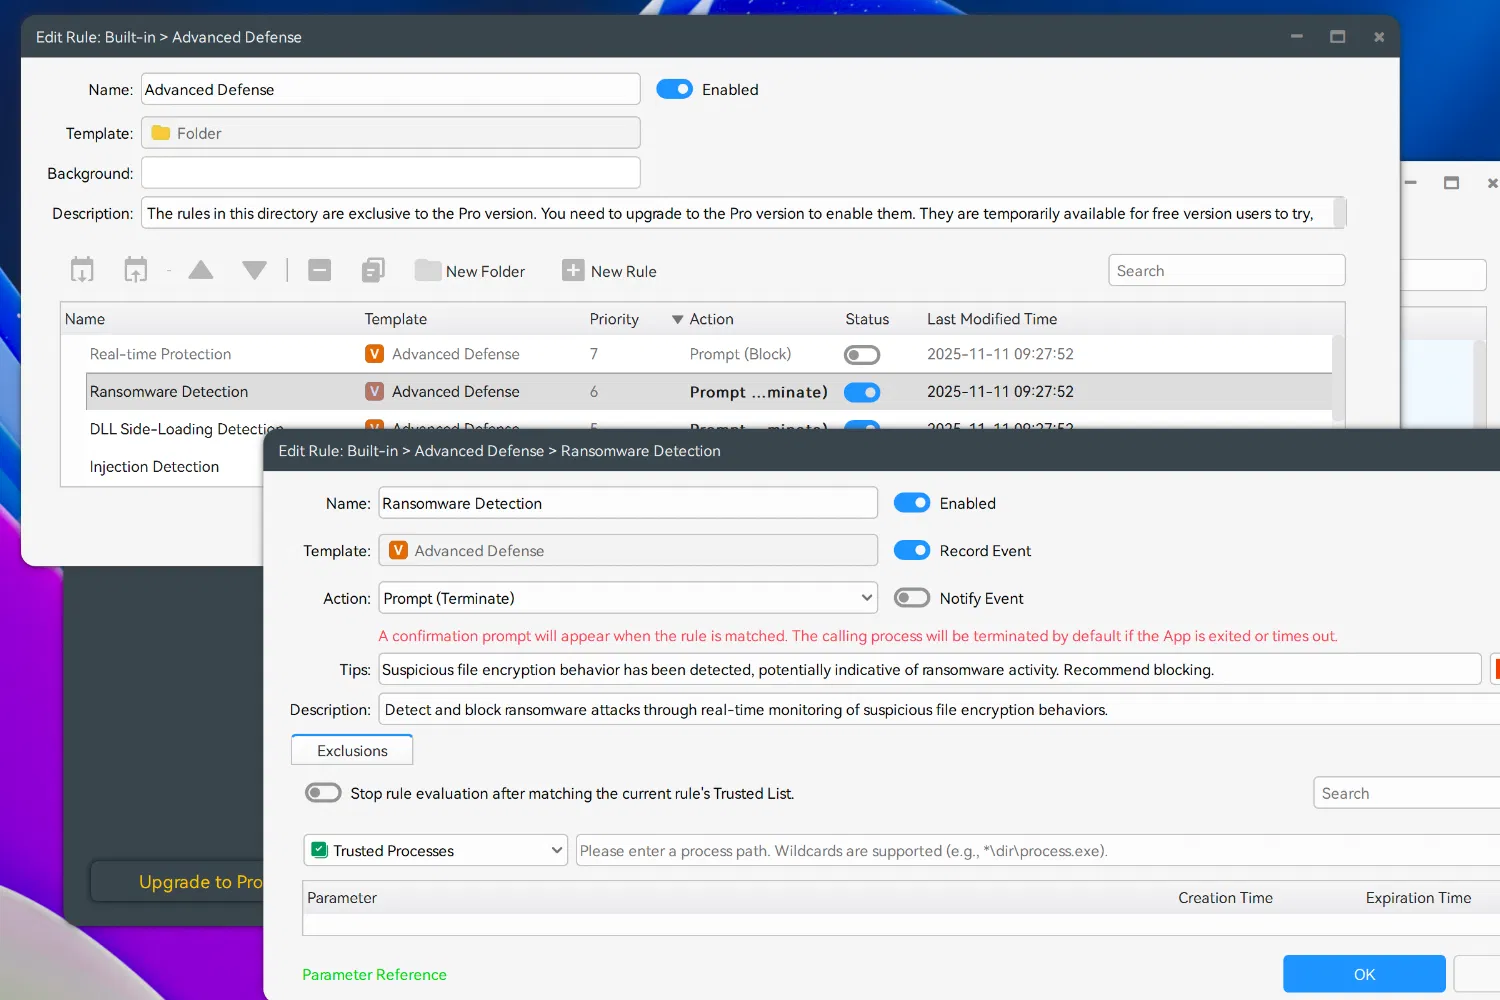Screen dimensions: 1500x1000
Task: Enable stop rule evaluation after Trusted List match
Action: tap(323, 793)
